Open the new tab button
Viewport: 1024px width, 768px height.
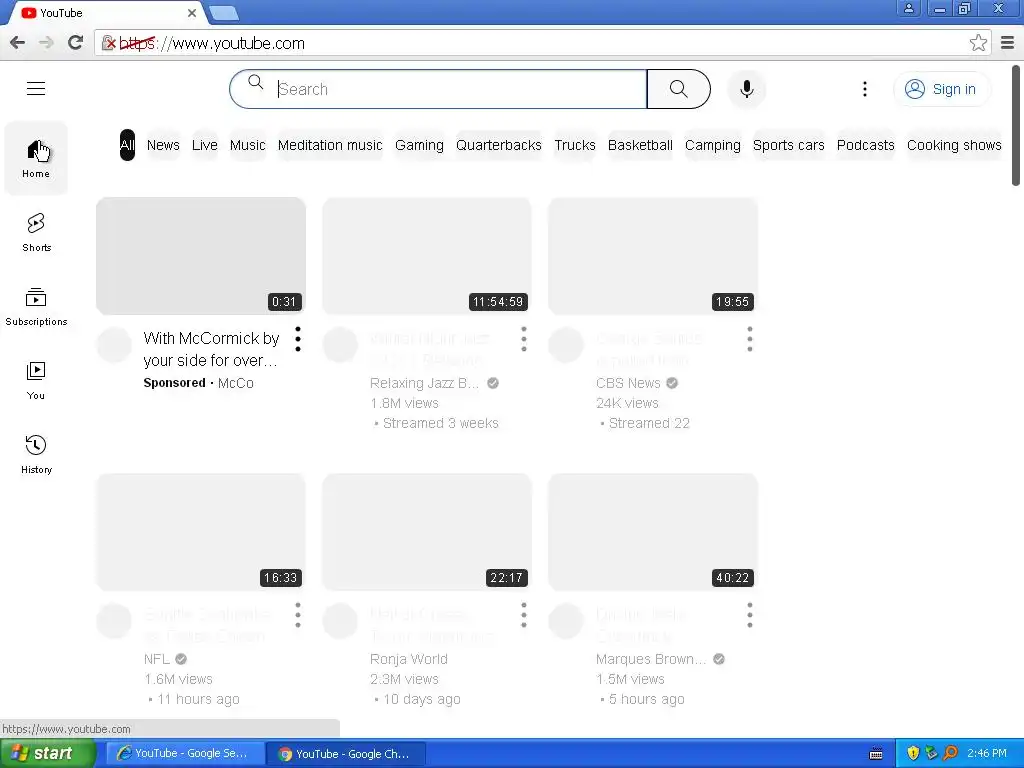pyautogui.click(x=224, y=12)
